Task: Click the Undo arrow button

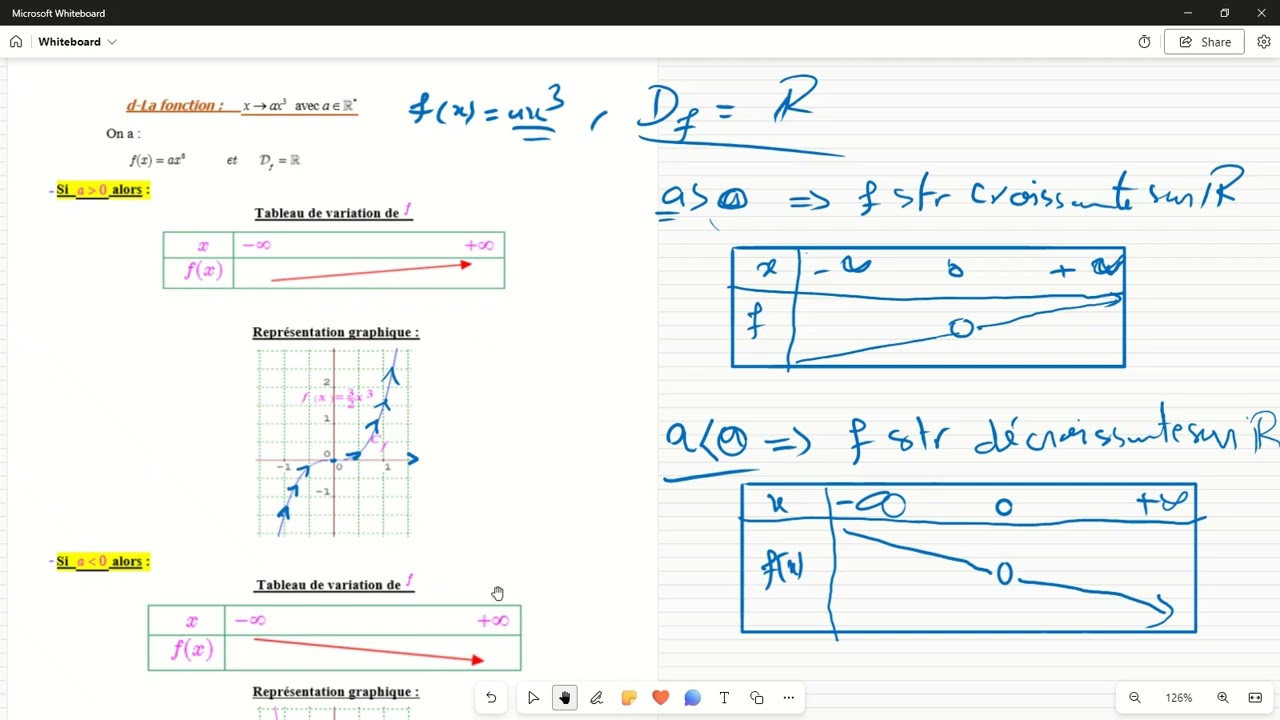Action: (491, 698)
